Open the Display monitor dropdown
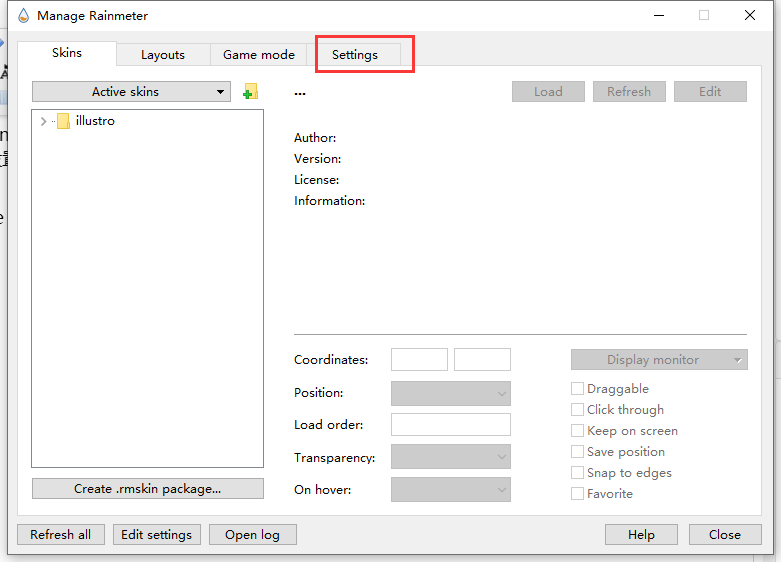 point(659,360)
